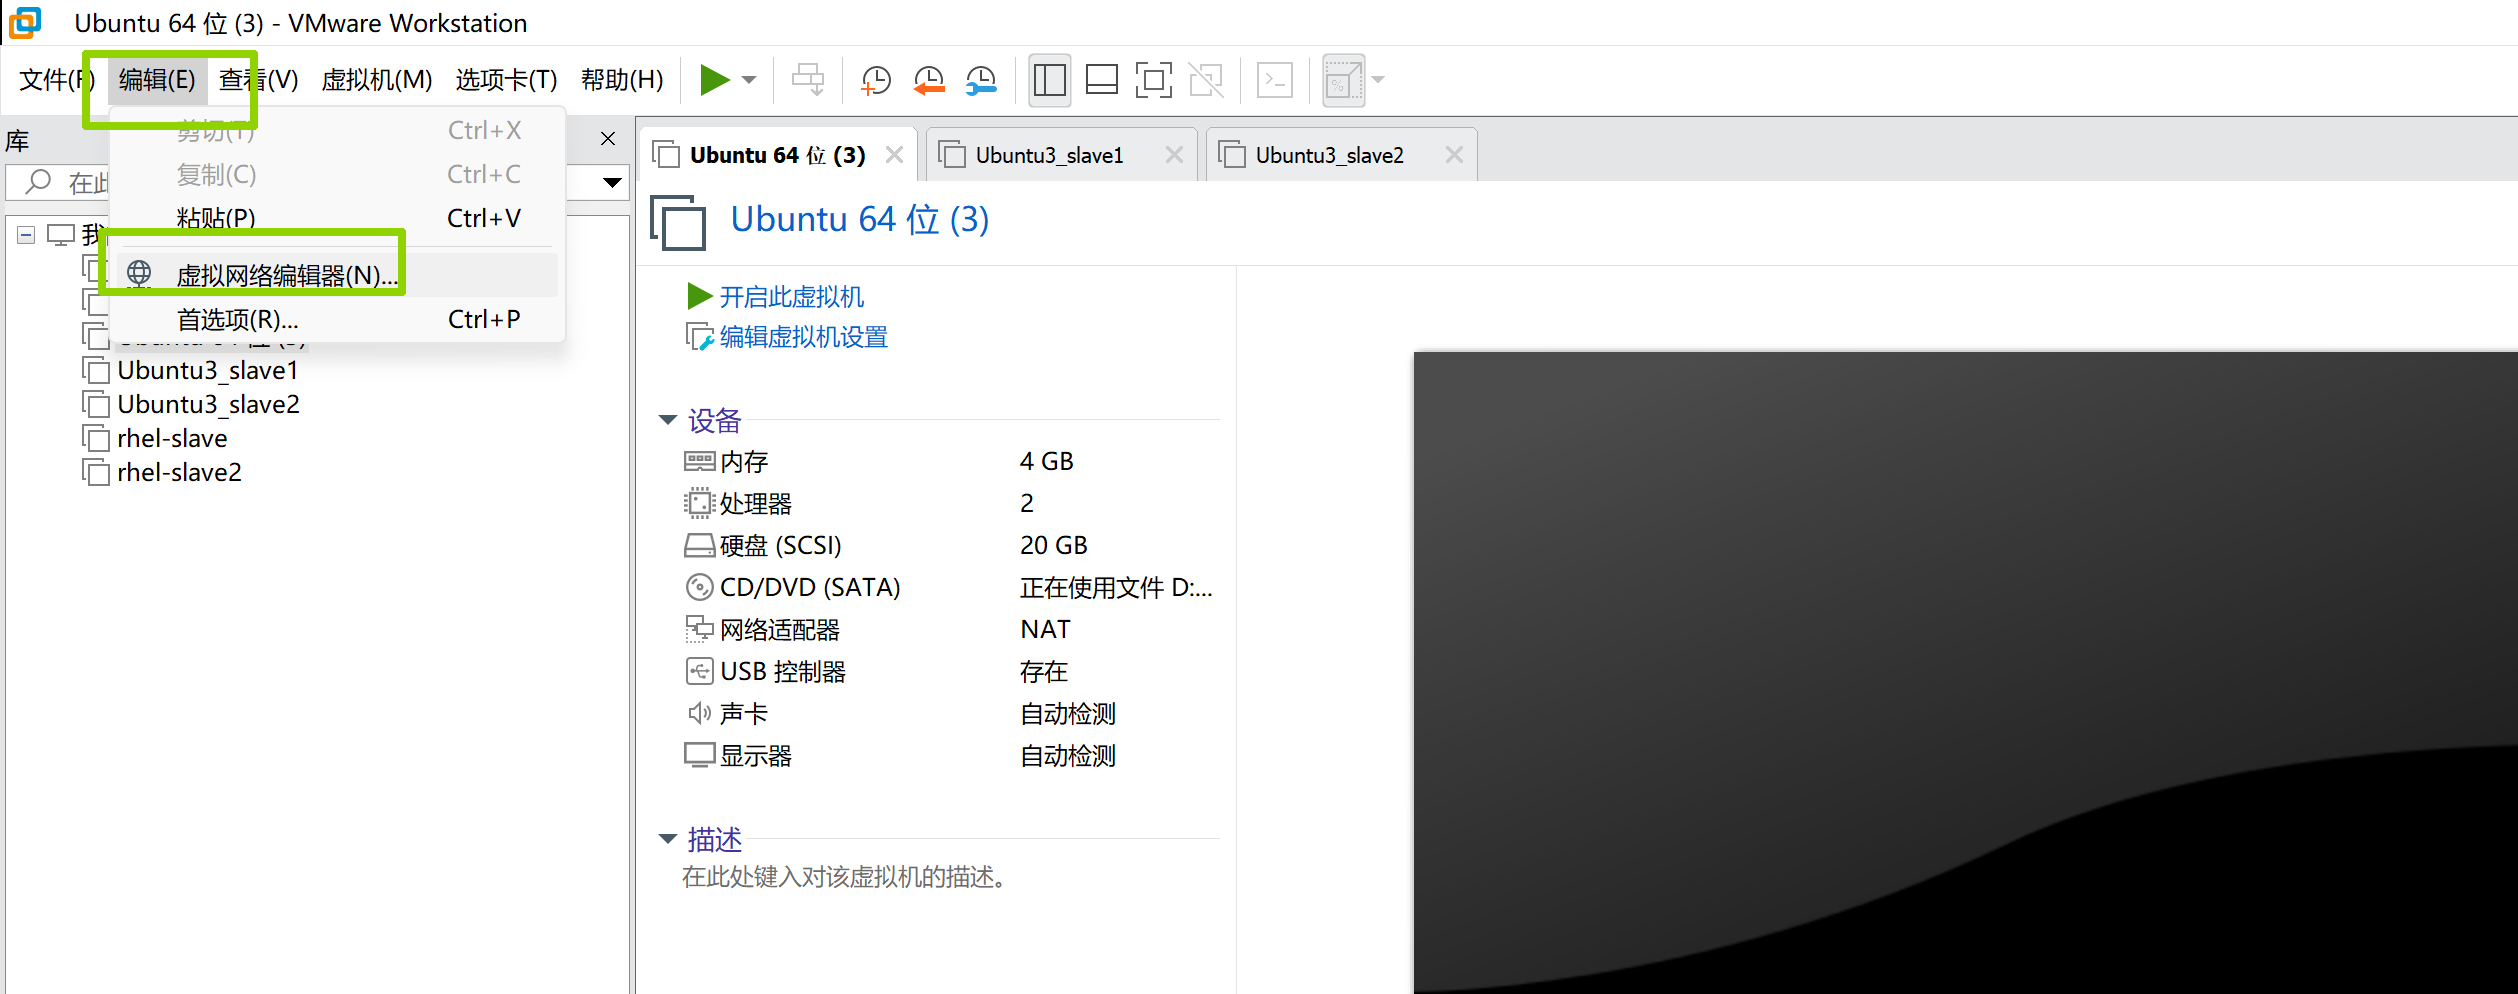Open the 处理器 processor device entry
2518x994 pixels.
(x=738, y=503)
